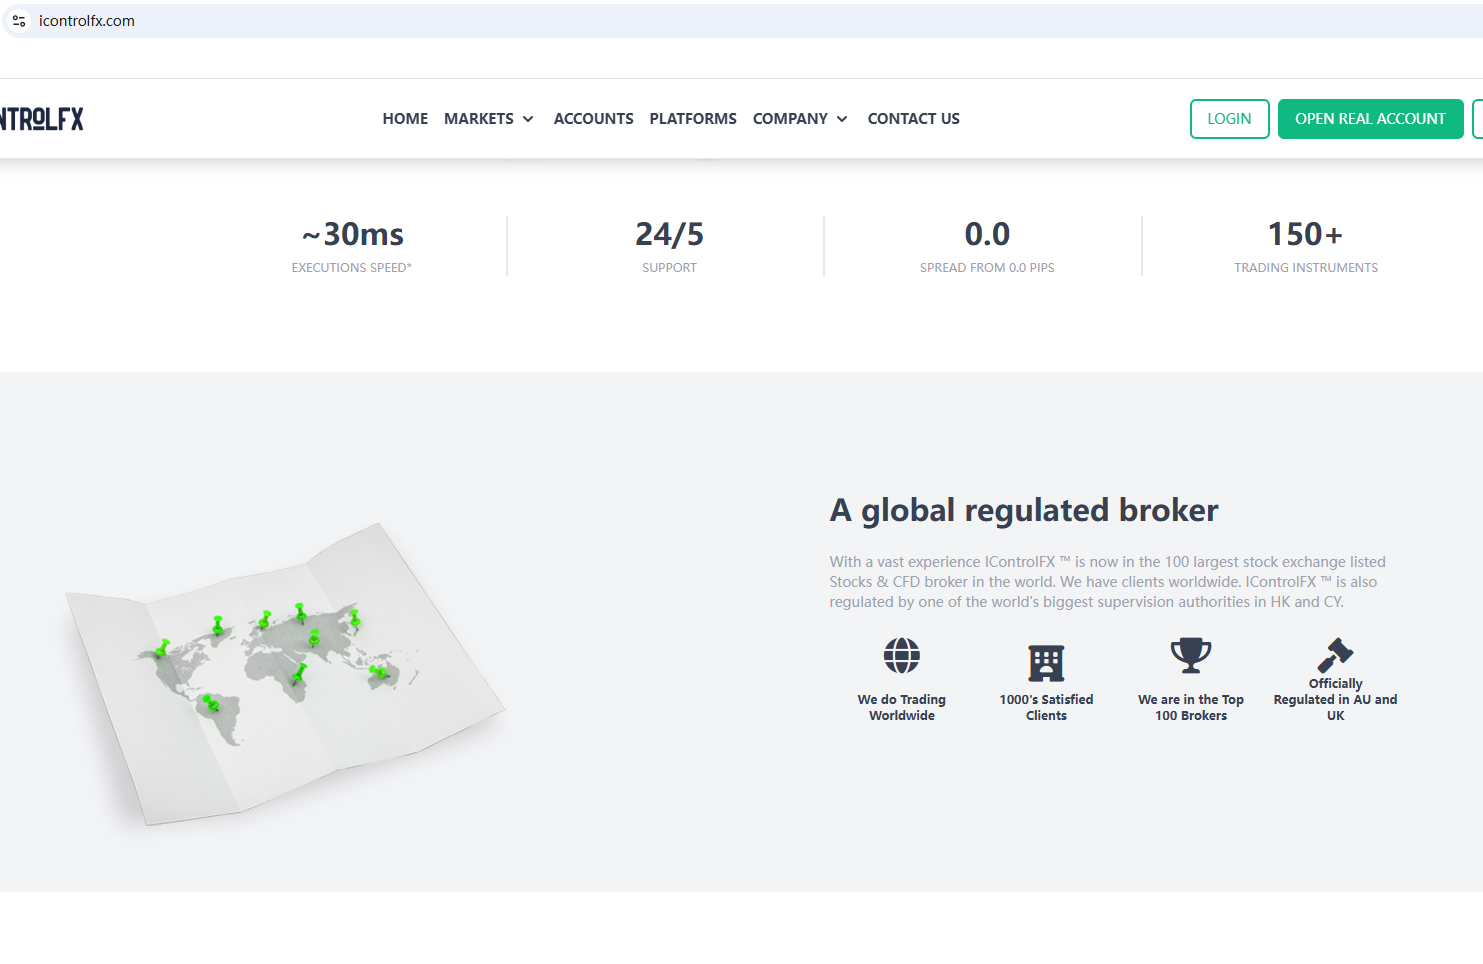
Task: Expand the Markets dropdown chevron
Action: (528, 119)
